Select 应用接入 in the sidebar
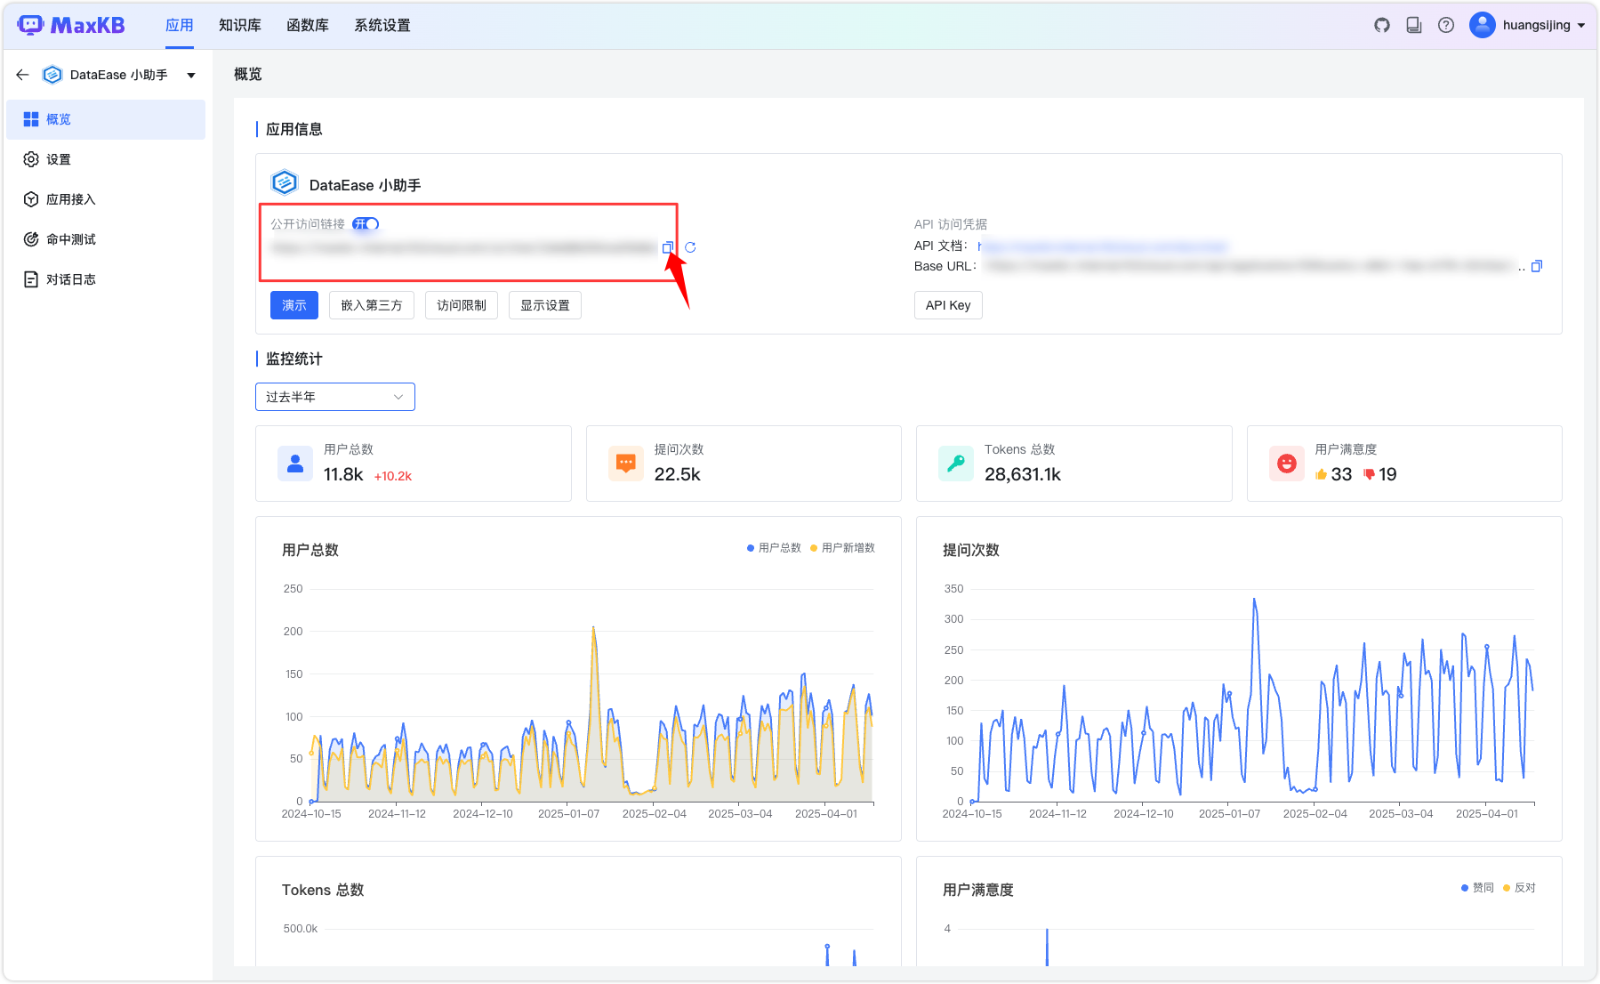This screenshot has height=984, width=1600. (106, 199)
